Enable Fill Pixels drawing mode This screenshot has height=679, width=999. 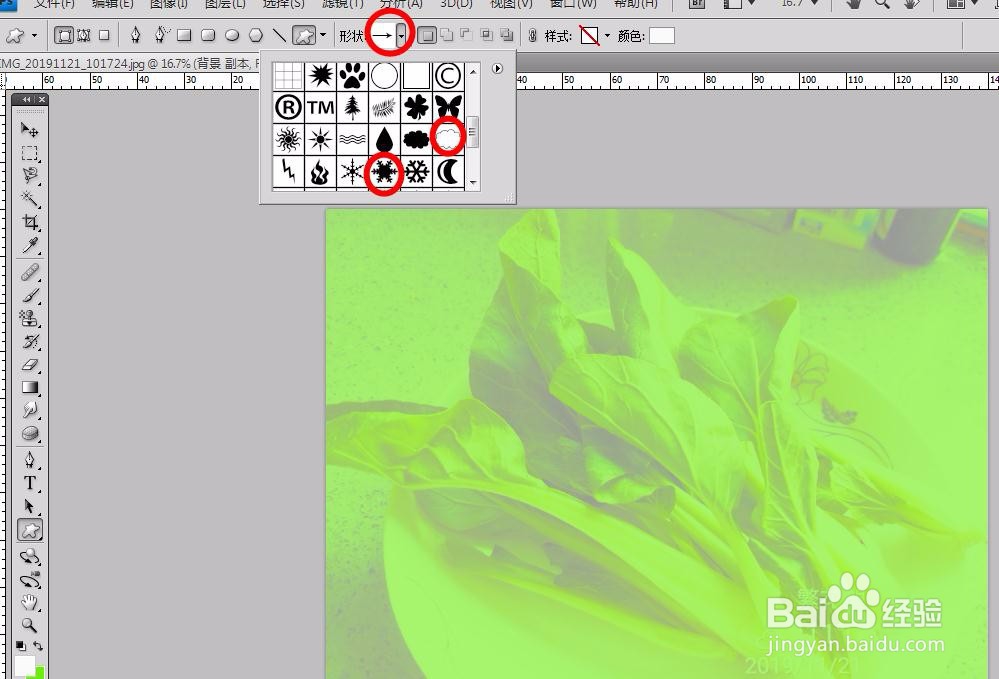point(104,36)
